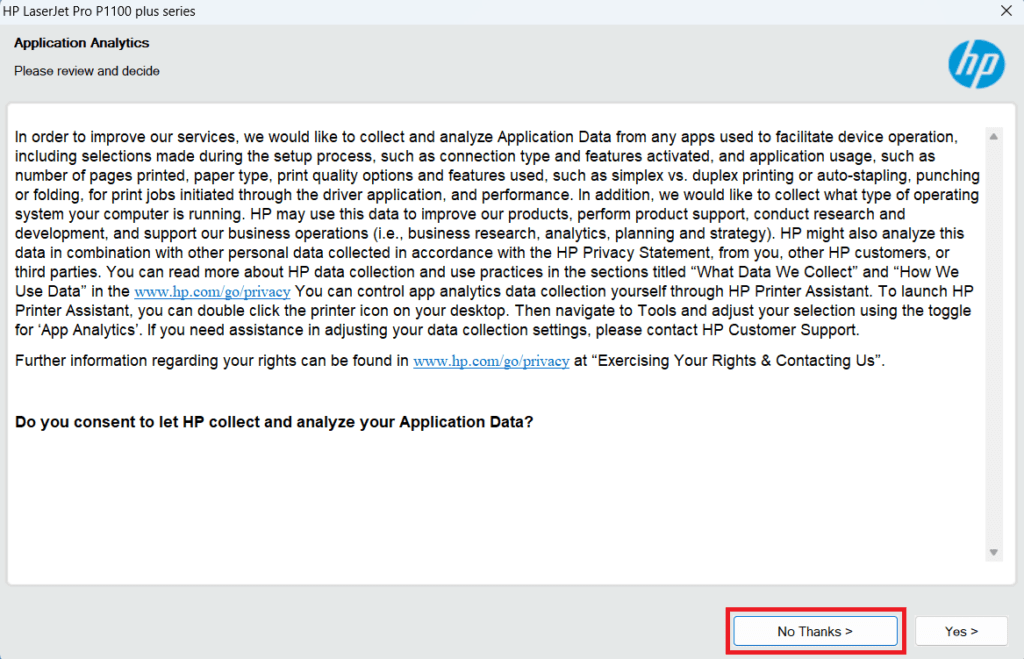Click the 'Application Analytics' heading
1024x659 pixels.
[81, 44]
